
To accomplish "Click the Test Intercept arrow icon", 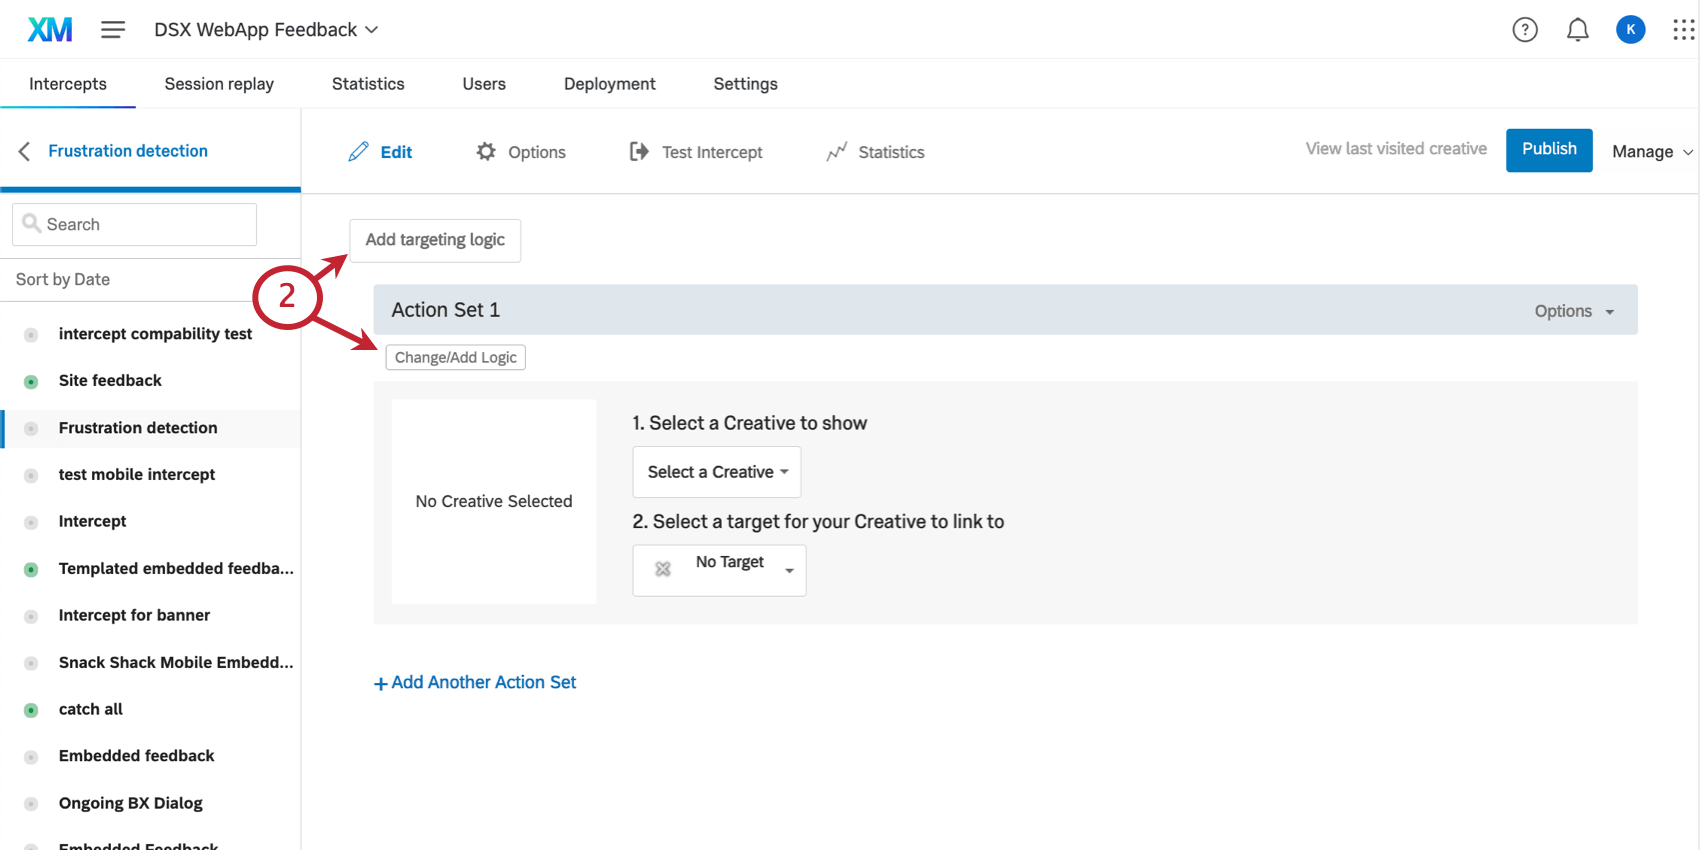I will 638,152.
